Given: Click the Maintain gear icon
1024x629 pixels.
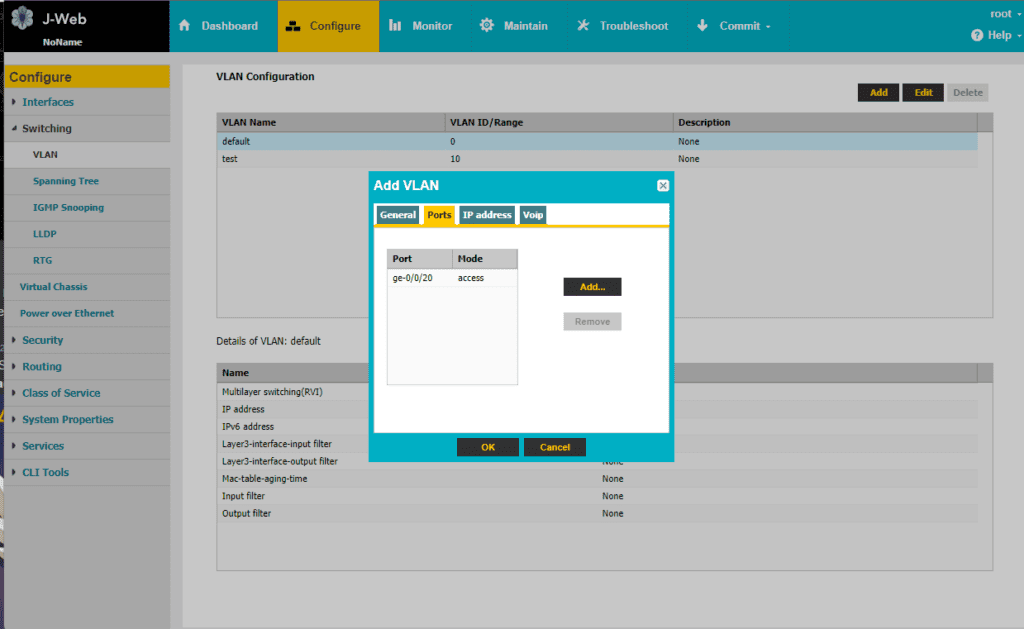Looking at the screenshot, I should coord(487,25).
